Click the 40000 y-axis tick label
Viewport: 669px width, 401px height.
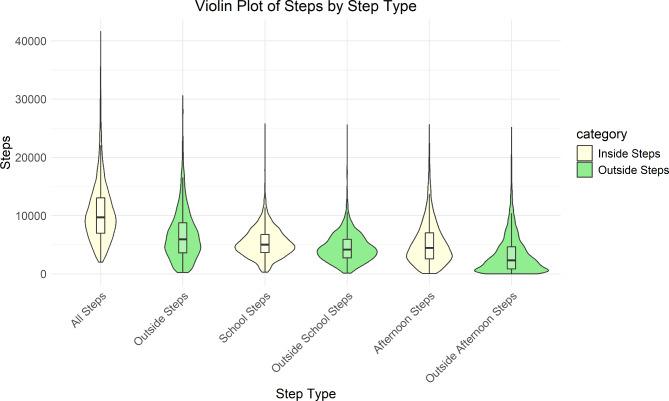pyautogui.click(x=36, y=41)
